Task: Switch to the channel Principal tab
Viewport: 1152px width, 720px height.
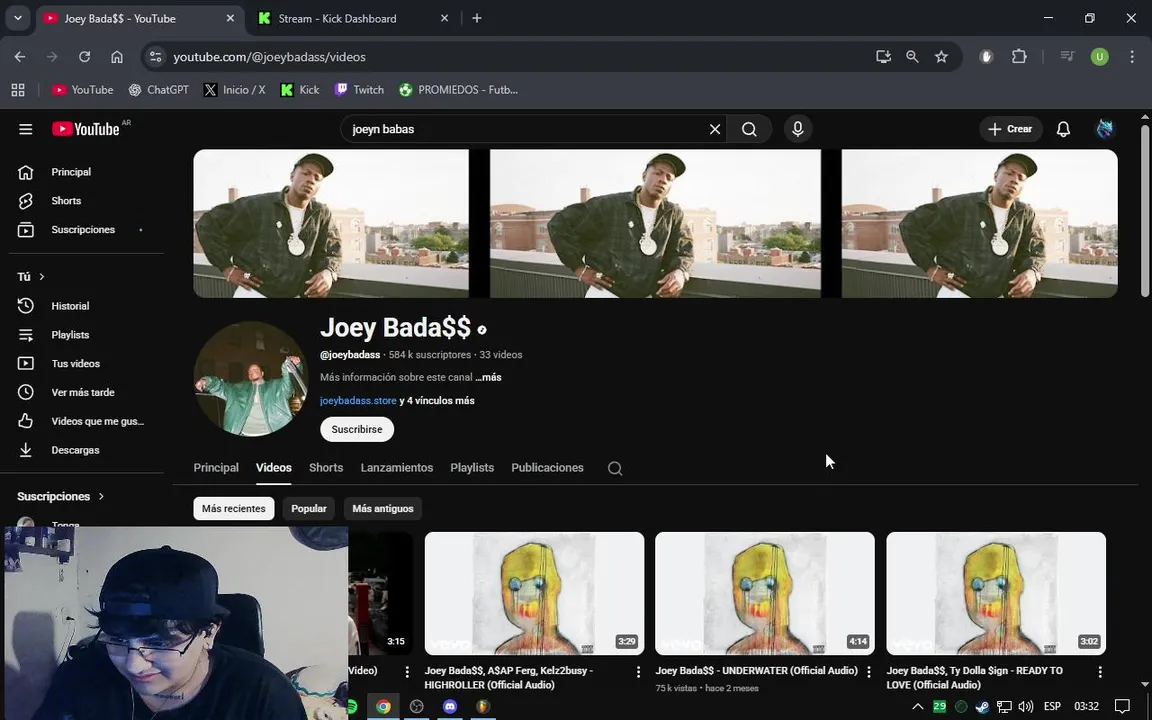Action: (216, 468)
